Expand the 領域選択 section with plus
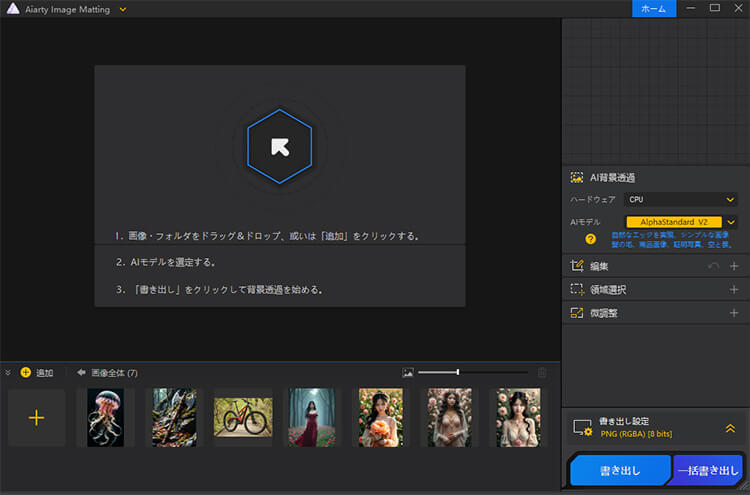Image resolution: width=750 pixels, height=495 pixels. click(x=734, y=289)
